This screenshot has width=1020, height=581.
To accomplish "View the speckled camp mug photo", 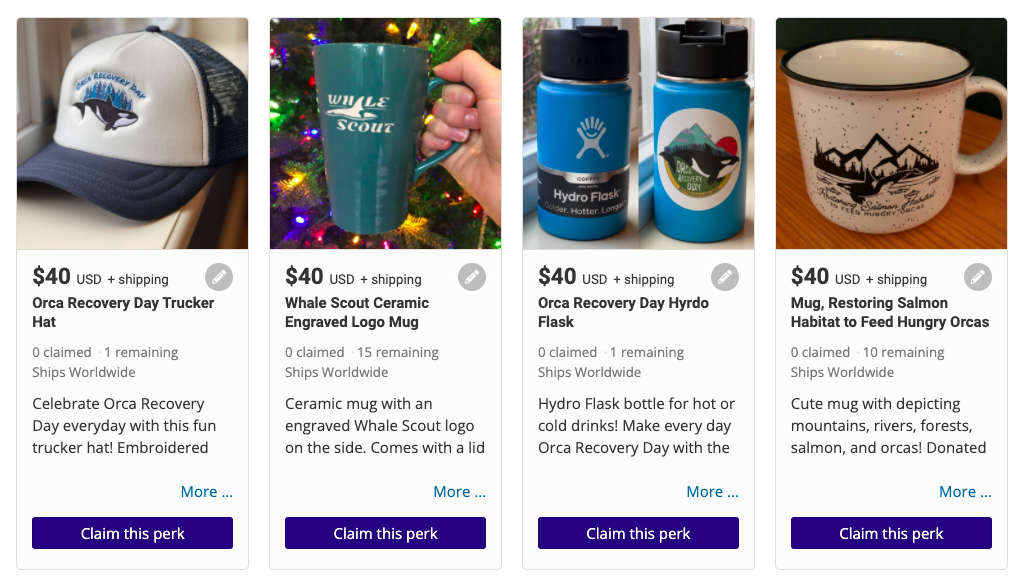I will (x=891, y=133).
